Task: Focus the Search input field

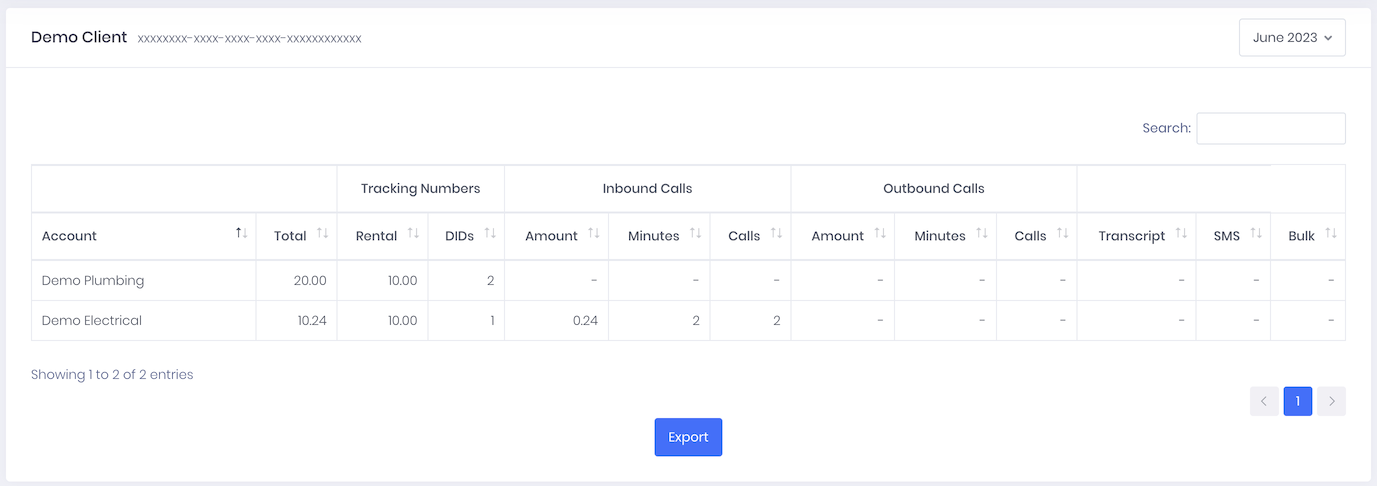Action: pos(1271,128)
